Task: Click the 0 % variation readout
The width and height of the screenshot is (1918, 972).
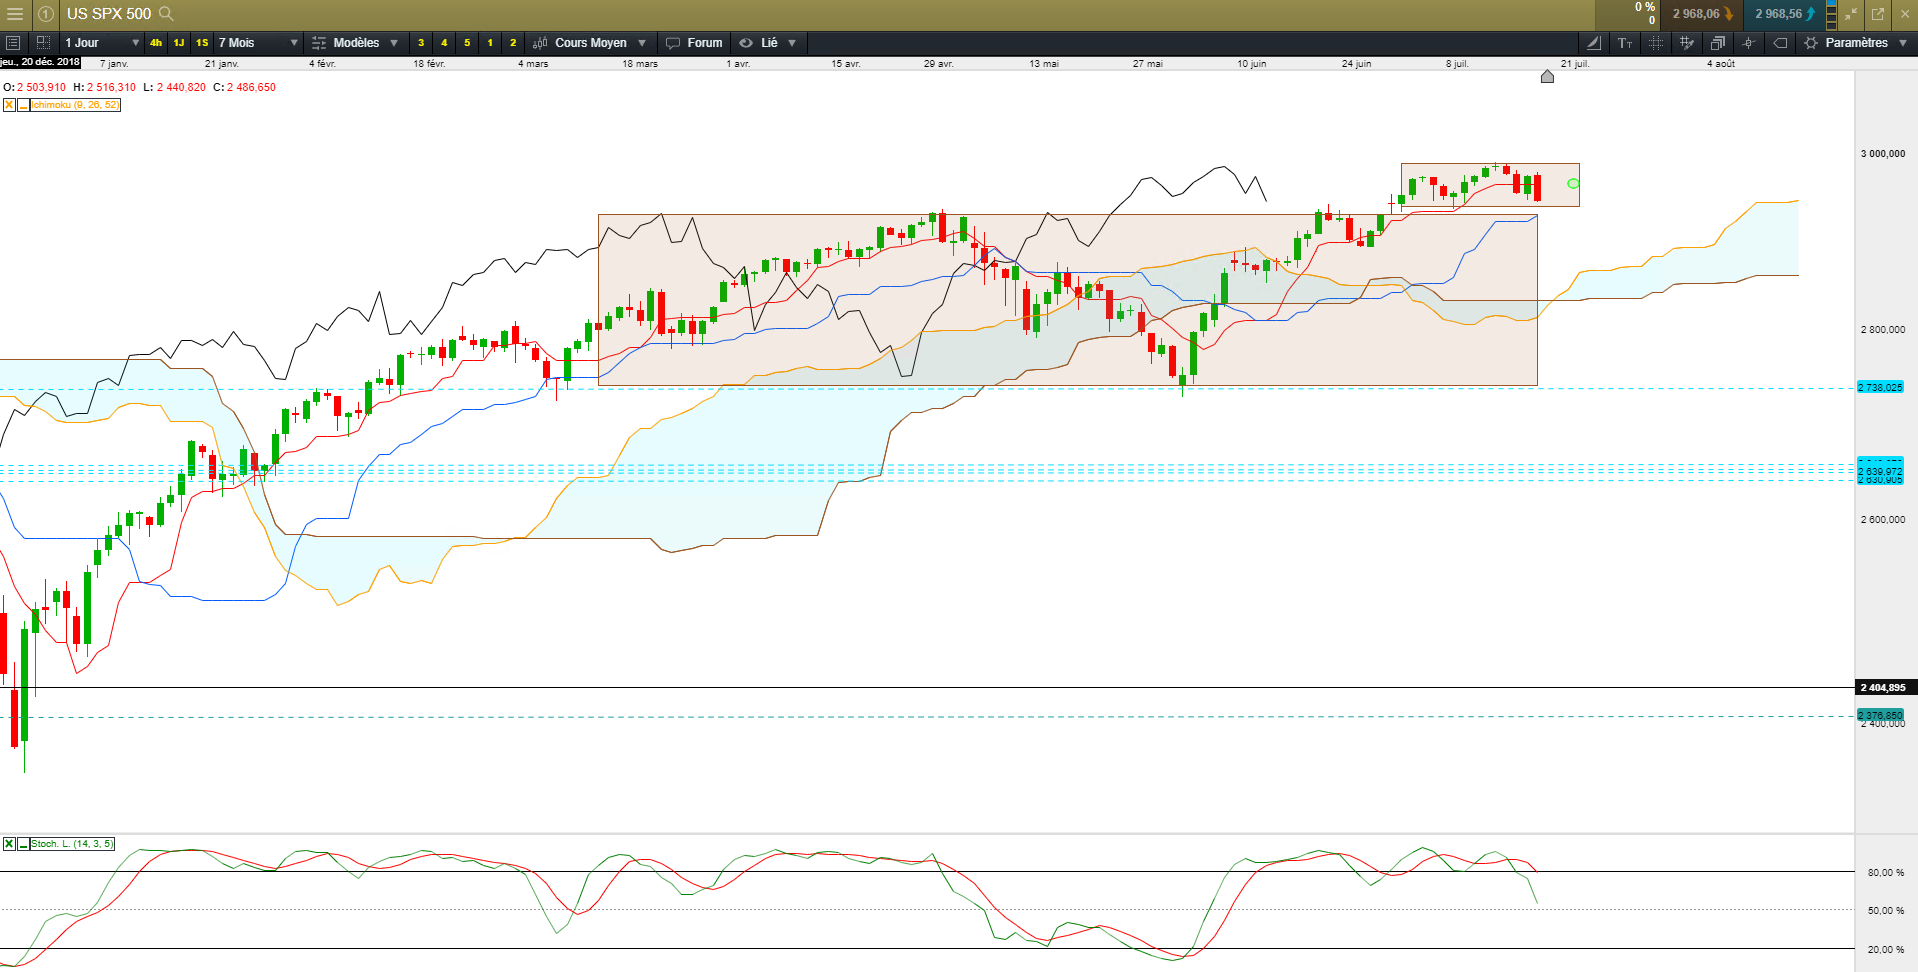Action: (1645, 7)
